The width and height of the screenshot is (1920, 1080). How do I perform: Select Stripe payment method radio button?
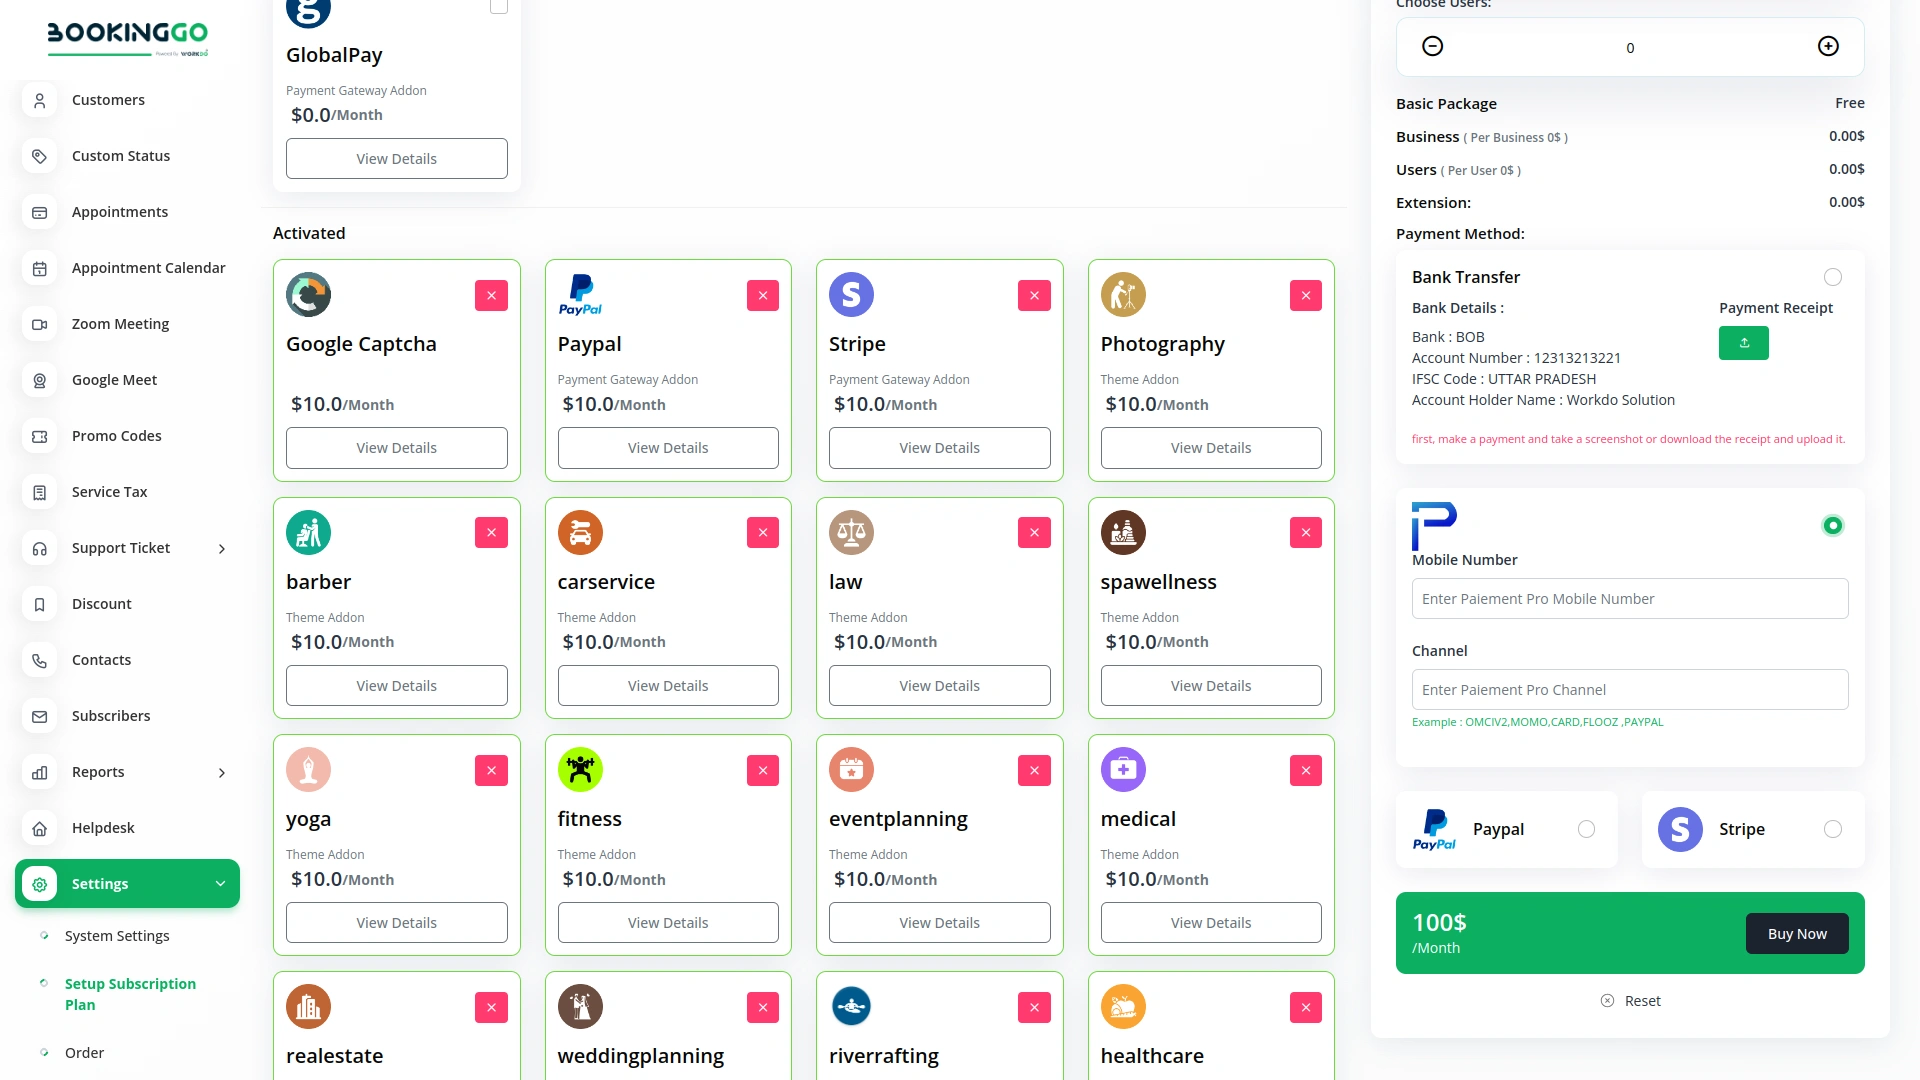click(1832, 829)
